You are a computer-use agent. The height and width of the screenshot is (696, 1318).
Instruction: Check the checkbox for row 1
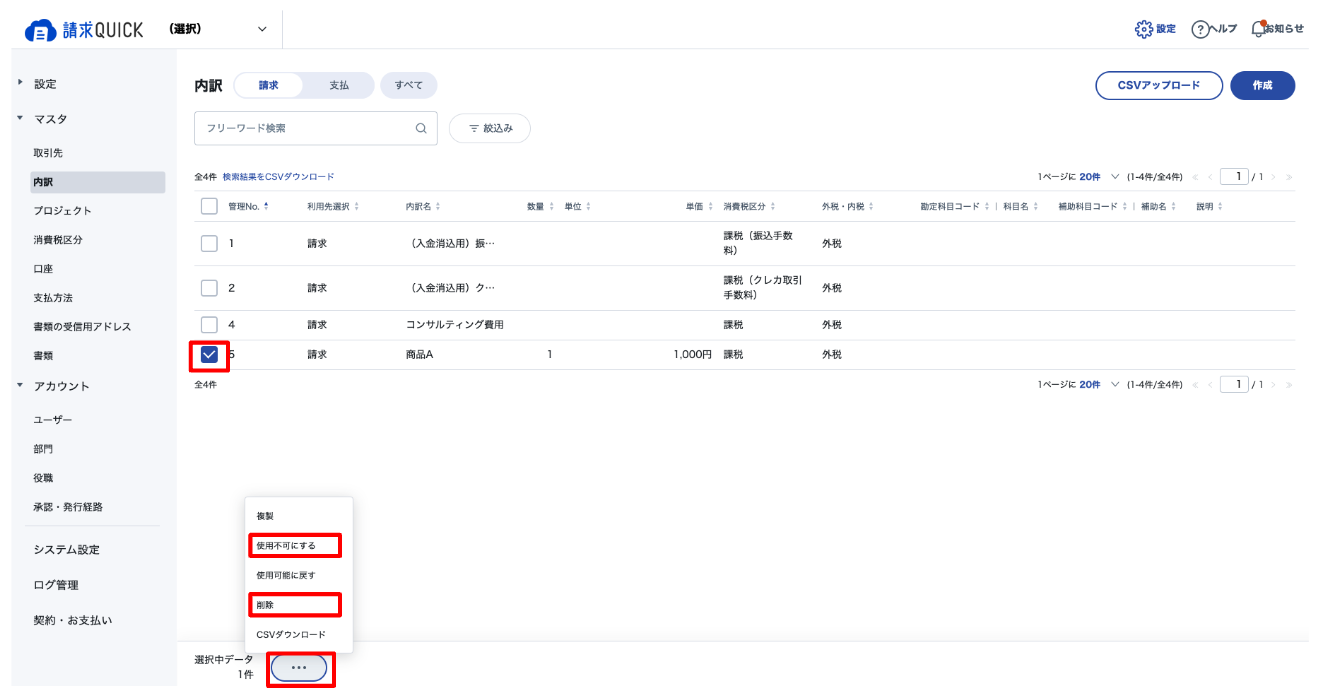pyautogui.click(x=209, y=243)
